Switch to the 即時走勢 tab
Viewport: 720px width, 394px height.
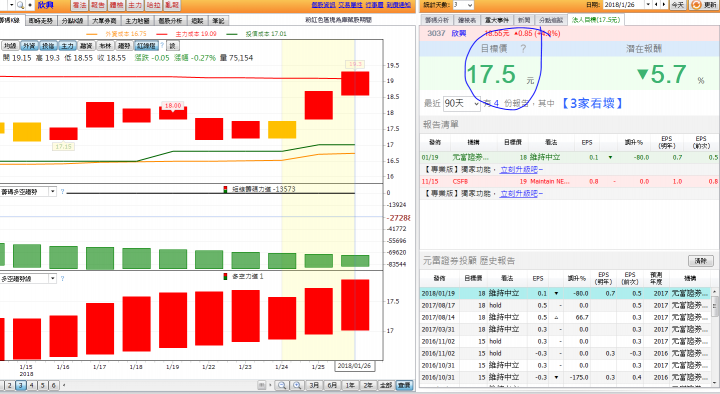click(x=40, y=21)
